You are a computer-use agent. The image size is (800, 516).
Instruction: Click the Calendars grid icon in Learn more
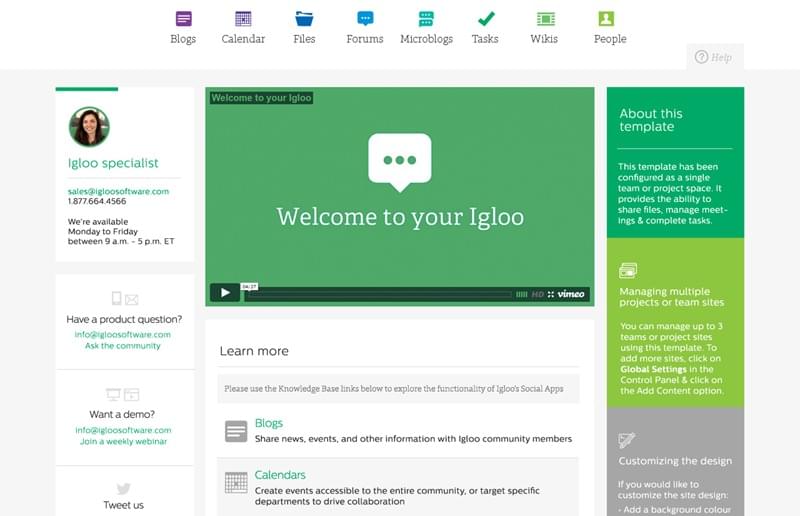tap(236, 483)
